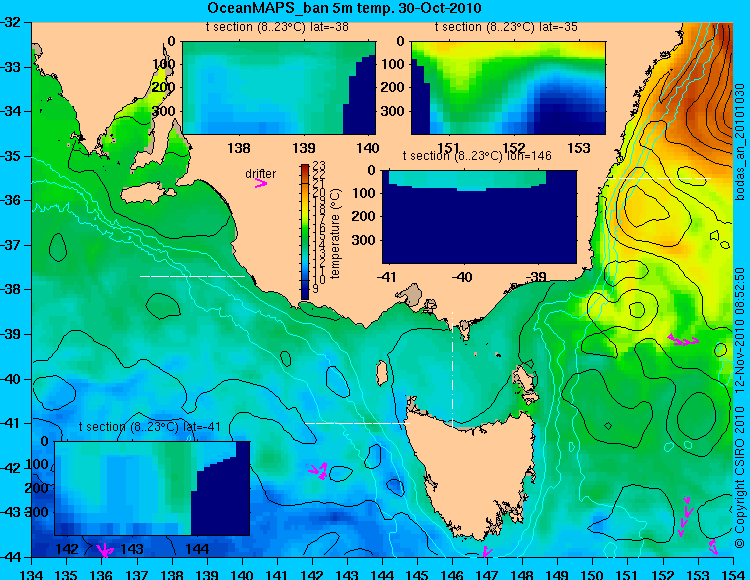This screenshot has height=580, width=750.
Task: Click the white dashed section line at lat -38
Action: coord(192,276)
